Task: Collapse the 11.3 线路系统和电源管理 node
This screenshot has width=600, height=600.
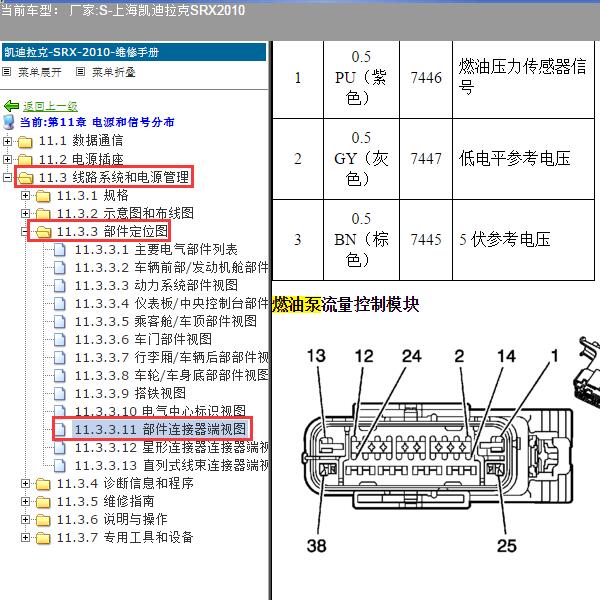Action: click(x=7, y=177)
